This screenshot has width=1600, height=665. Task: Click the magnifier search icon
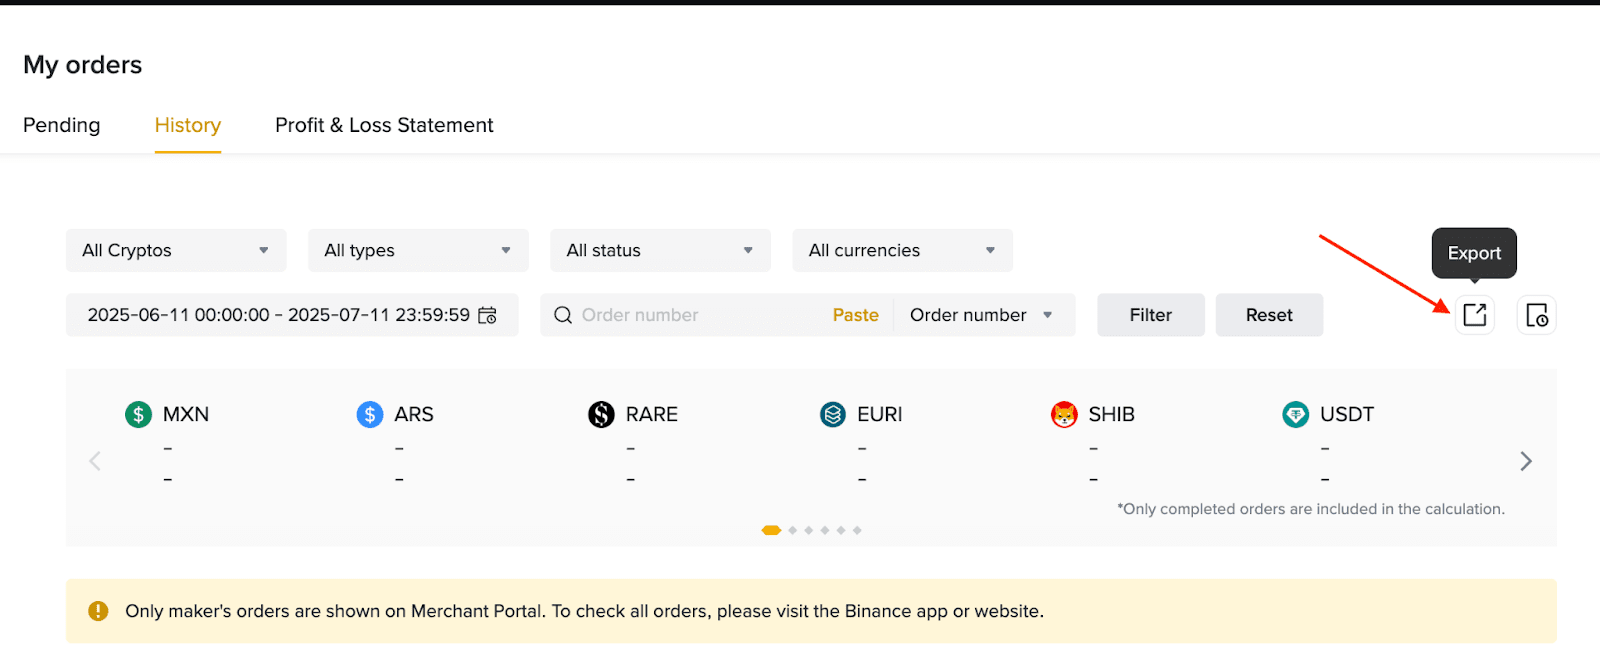tap(563, 315)
